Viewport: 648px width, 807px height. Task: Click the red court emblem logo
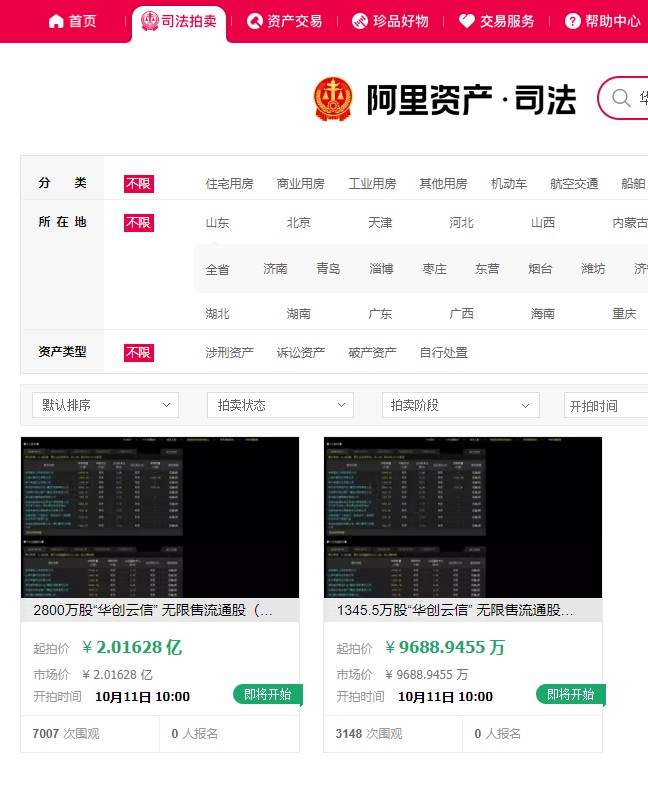(333, 99)
